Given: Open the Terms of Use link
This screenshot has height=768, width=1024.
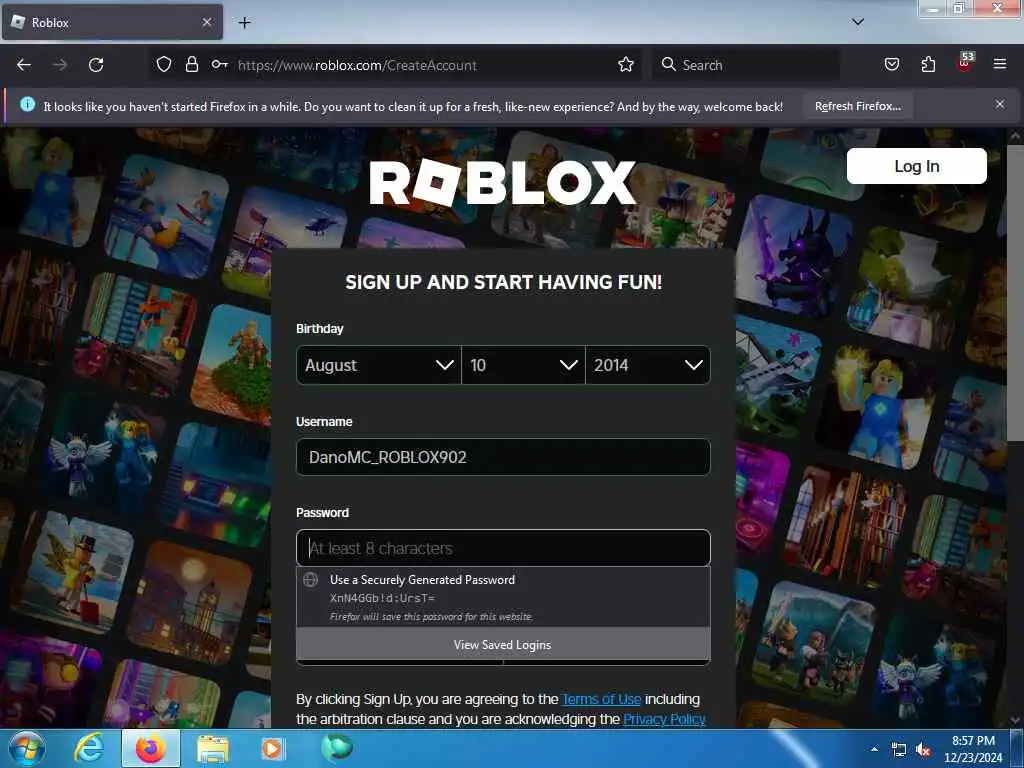Looking at the screenshot, I should 601,699.
